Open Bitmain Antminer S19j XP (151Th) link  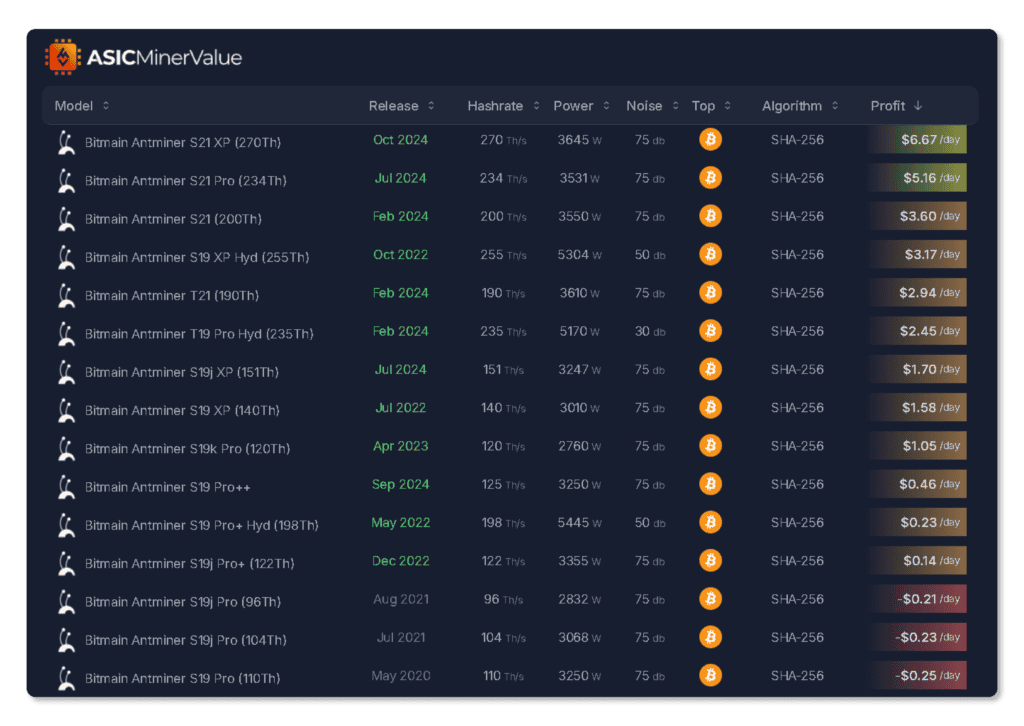[x=182, y=372]
